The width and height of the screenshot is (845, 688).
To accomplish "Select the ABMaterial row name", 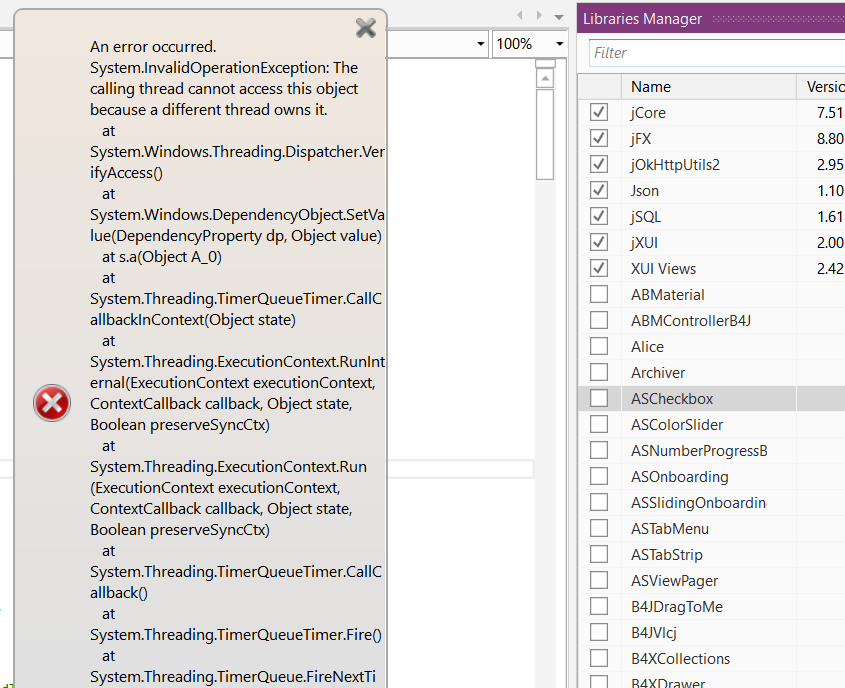I will coord(668,295).
